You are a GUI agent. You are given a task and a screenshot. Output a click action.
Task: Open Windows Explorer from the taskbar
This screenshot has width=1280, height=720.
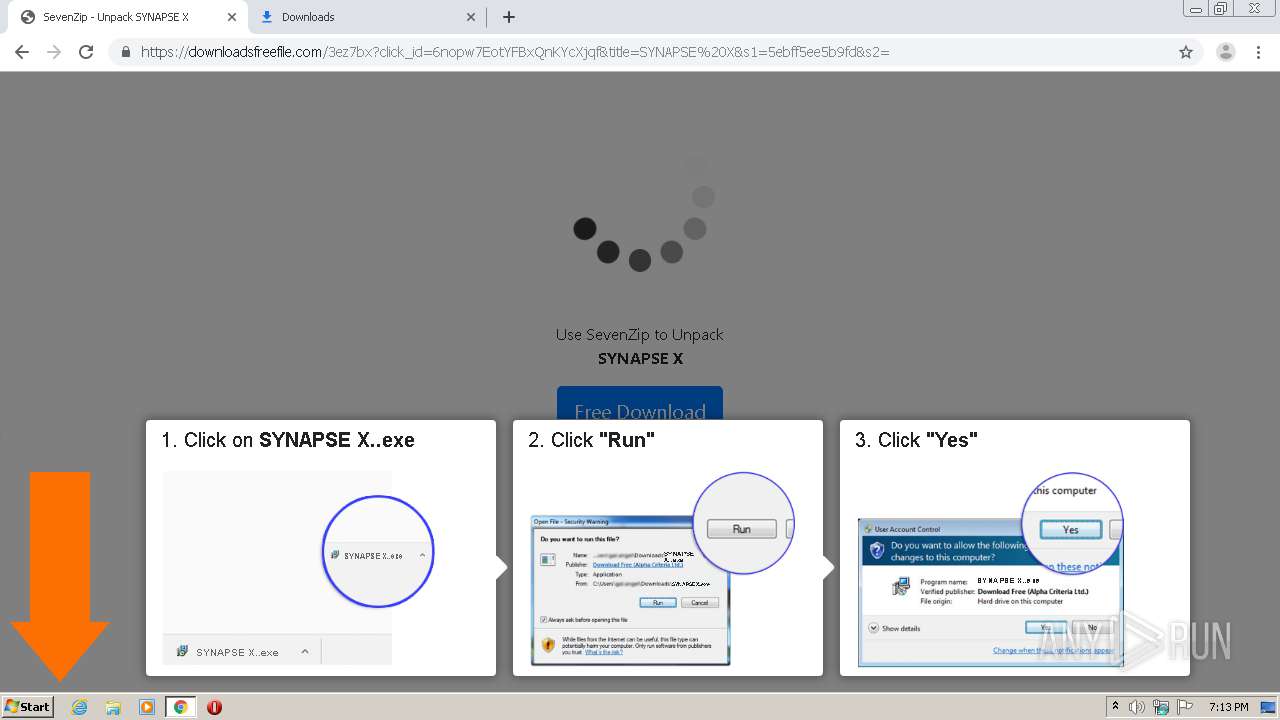pos(113,707)
